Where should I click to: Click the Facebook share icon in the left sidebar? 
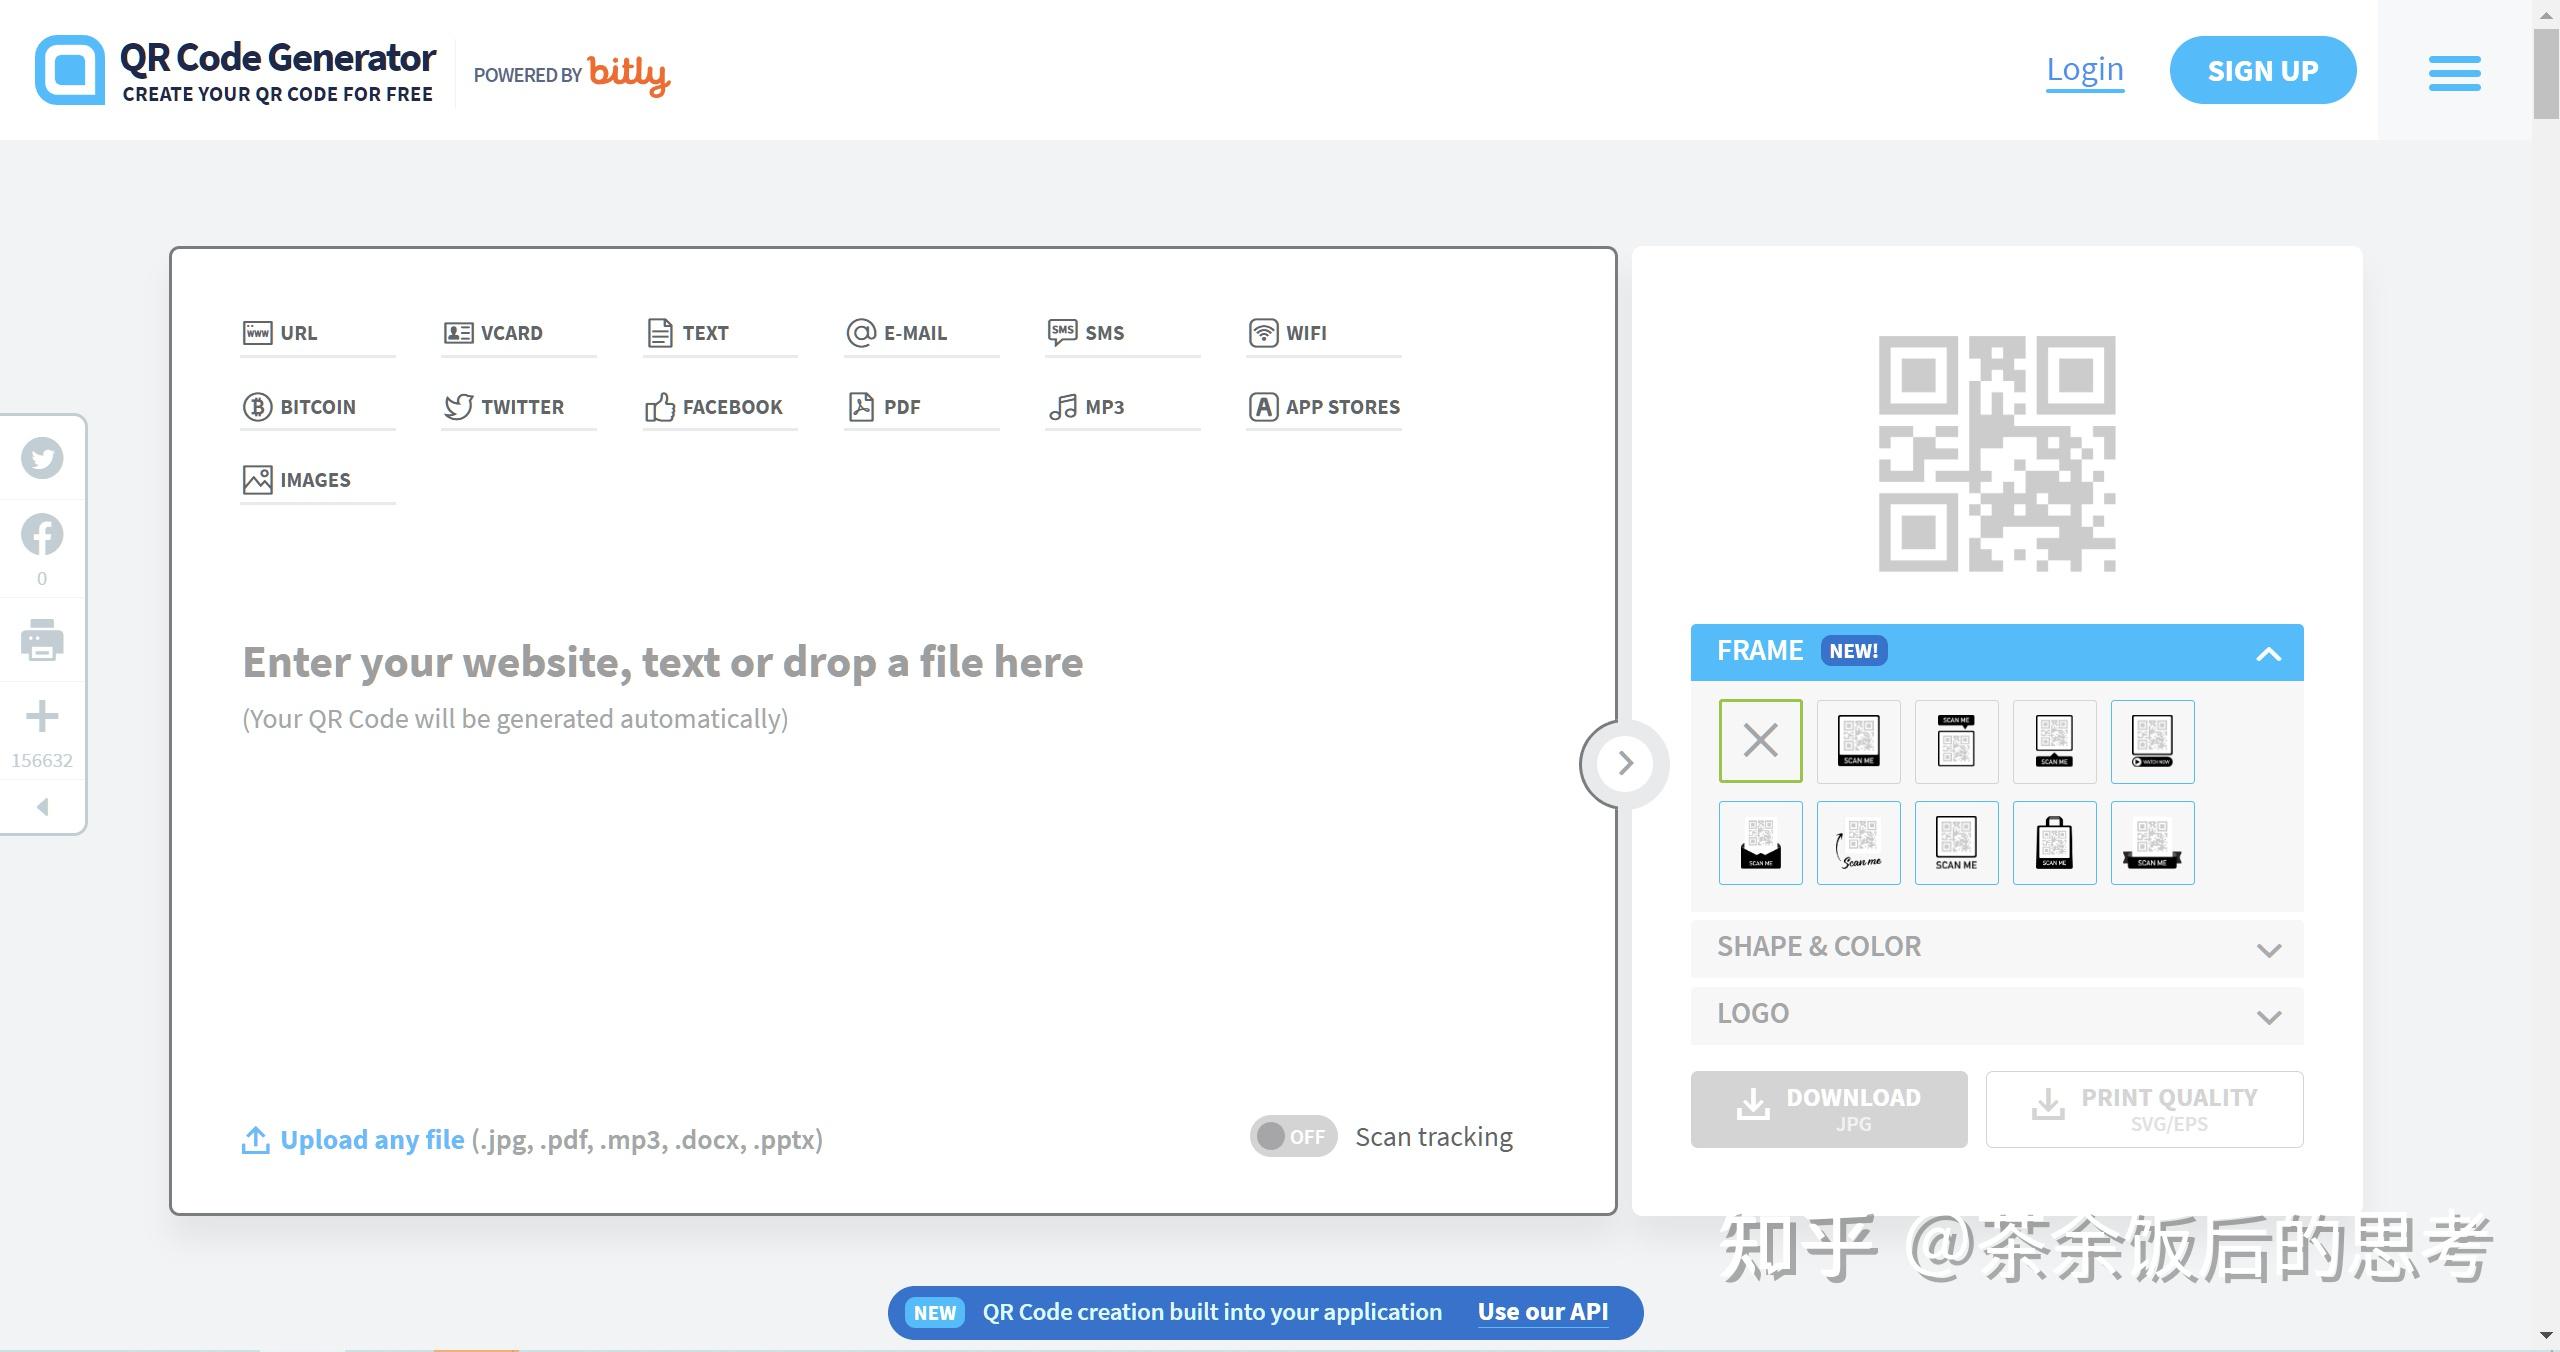click(x=42, y=535)
